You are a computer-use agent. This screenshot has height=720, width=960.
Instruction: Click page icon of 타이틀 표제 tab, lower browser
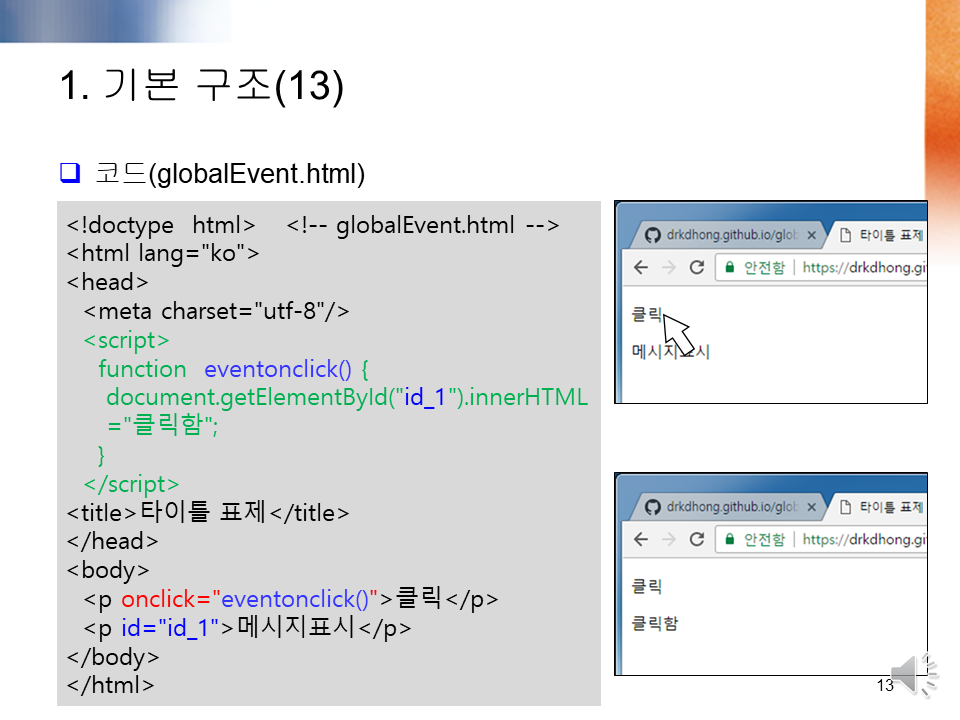click(x=846, y=507)
